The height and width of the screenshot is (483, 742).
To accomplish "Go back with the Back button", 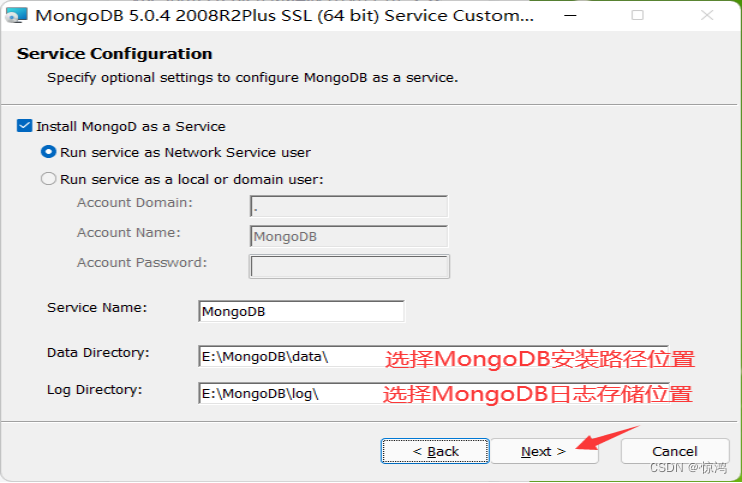I will click(435, 451).
